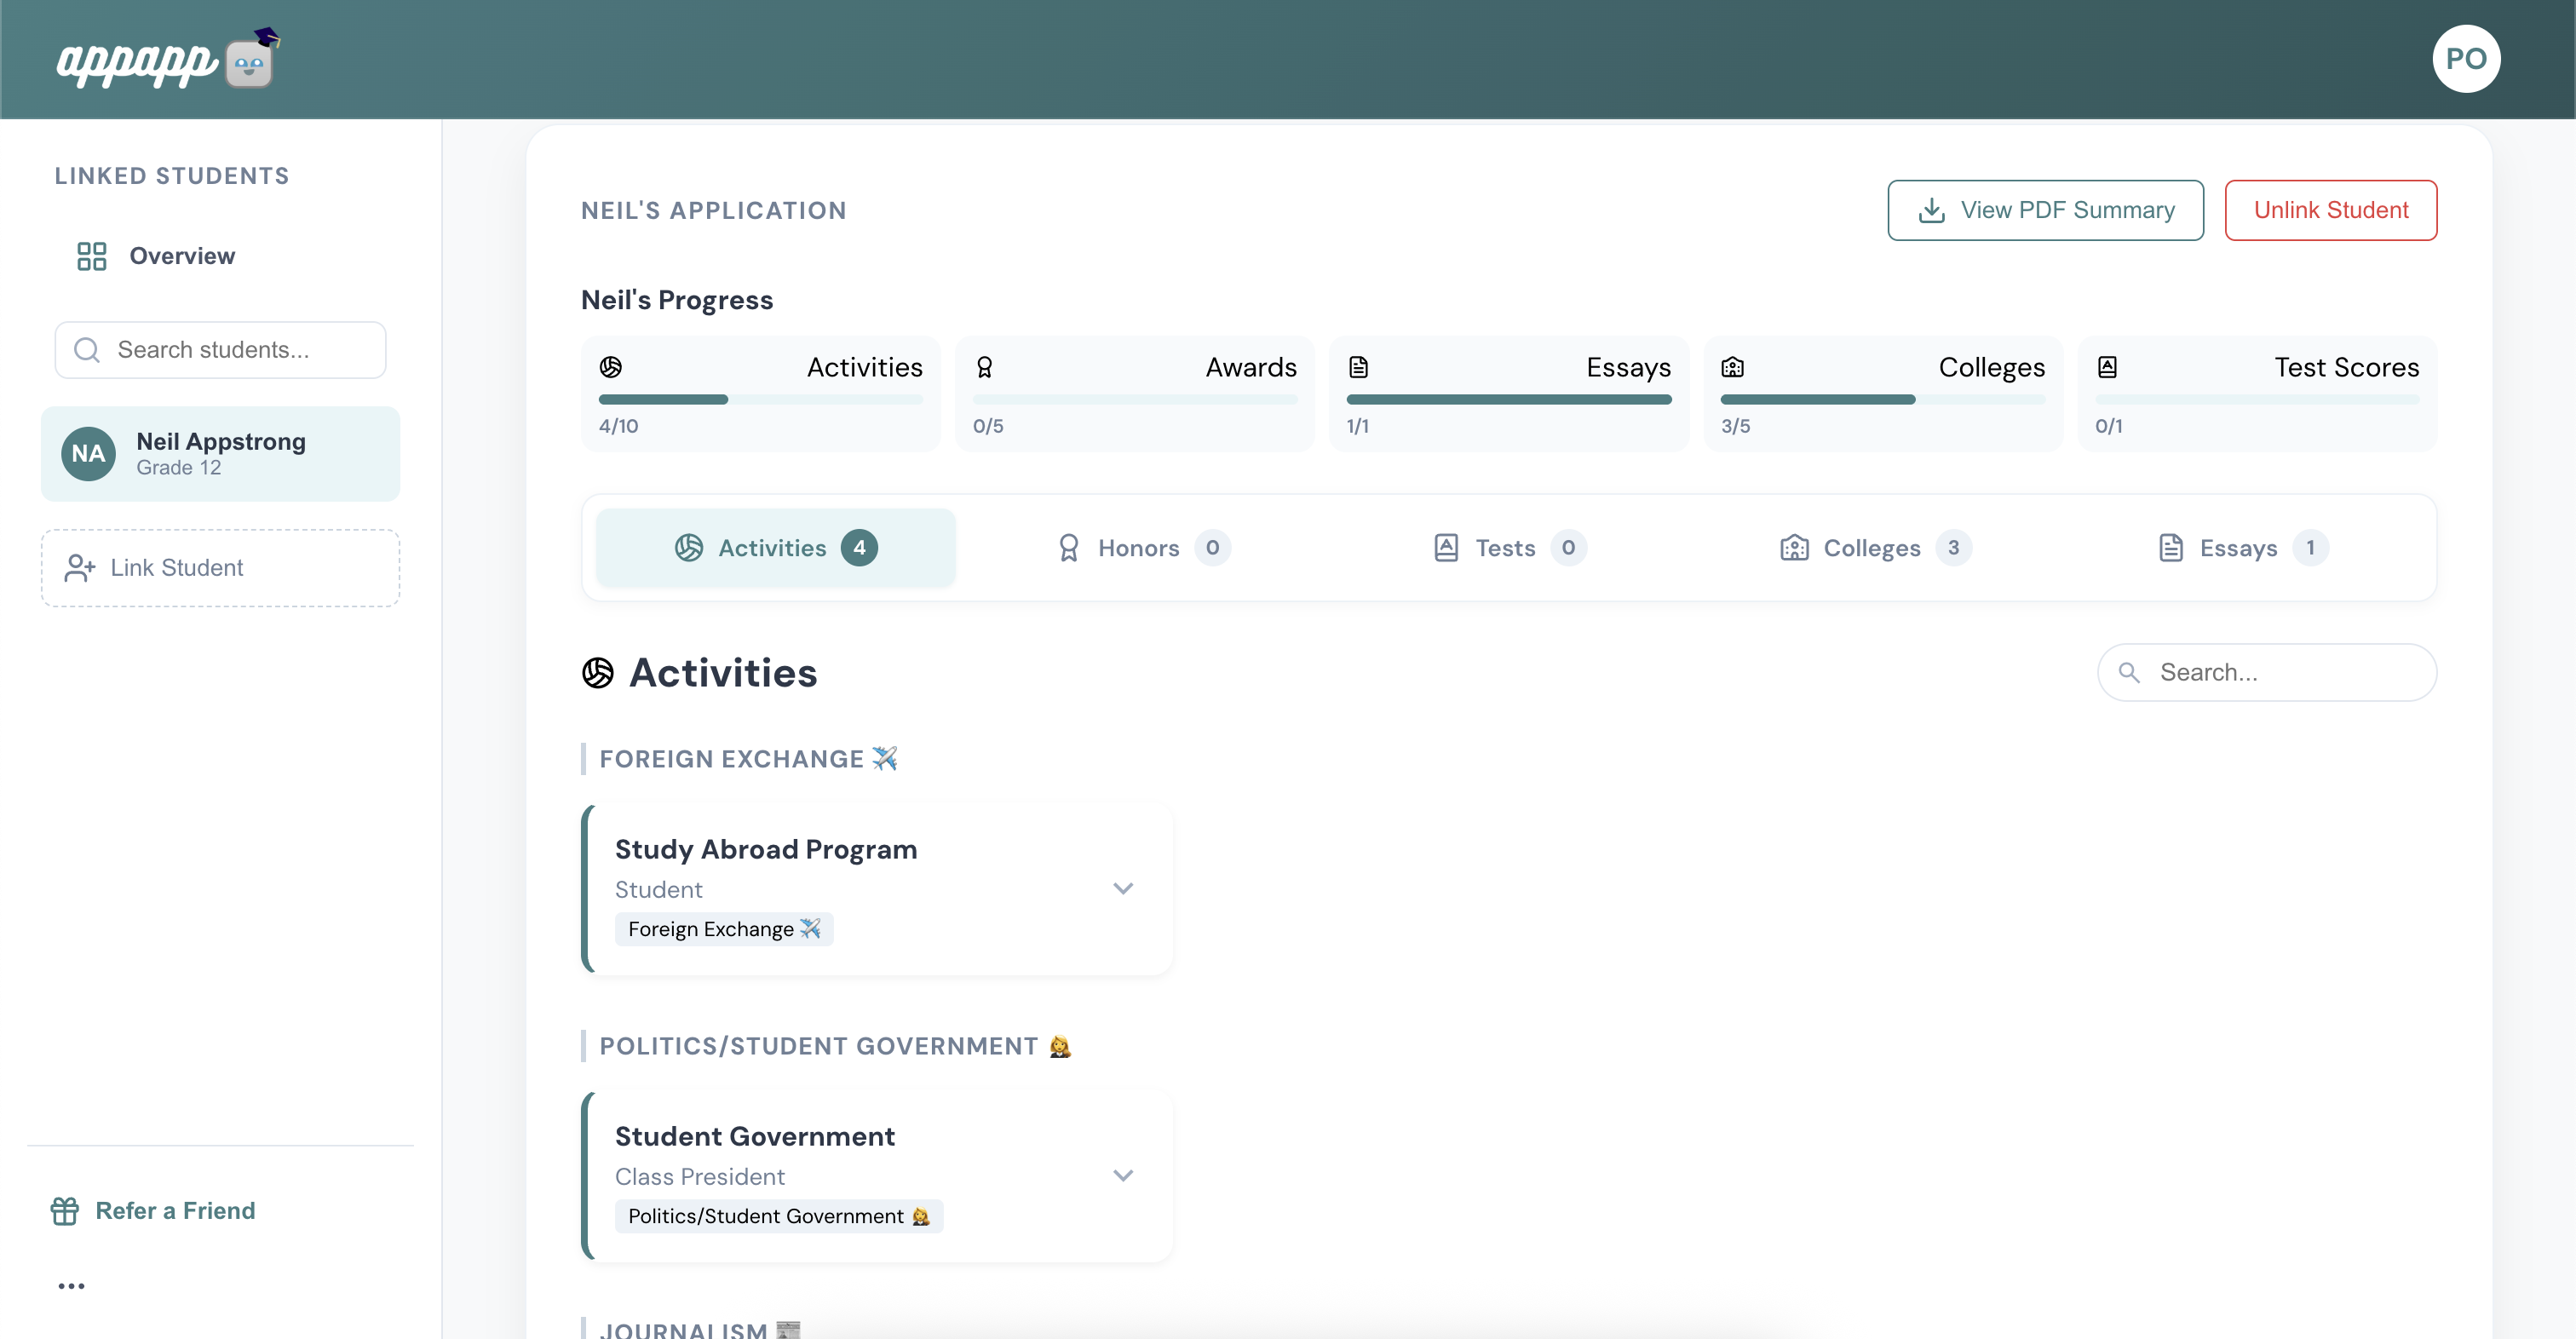Viewport: 2576px width, 1339px height.
Task: Click the Class President role text
Action: (700, 1177)
